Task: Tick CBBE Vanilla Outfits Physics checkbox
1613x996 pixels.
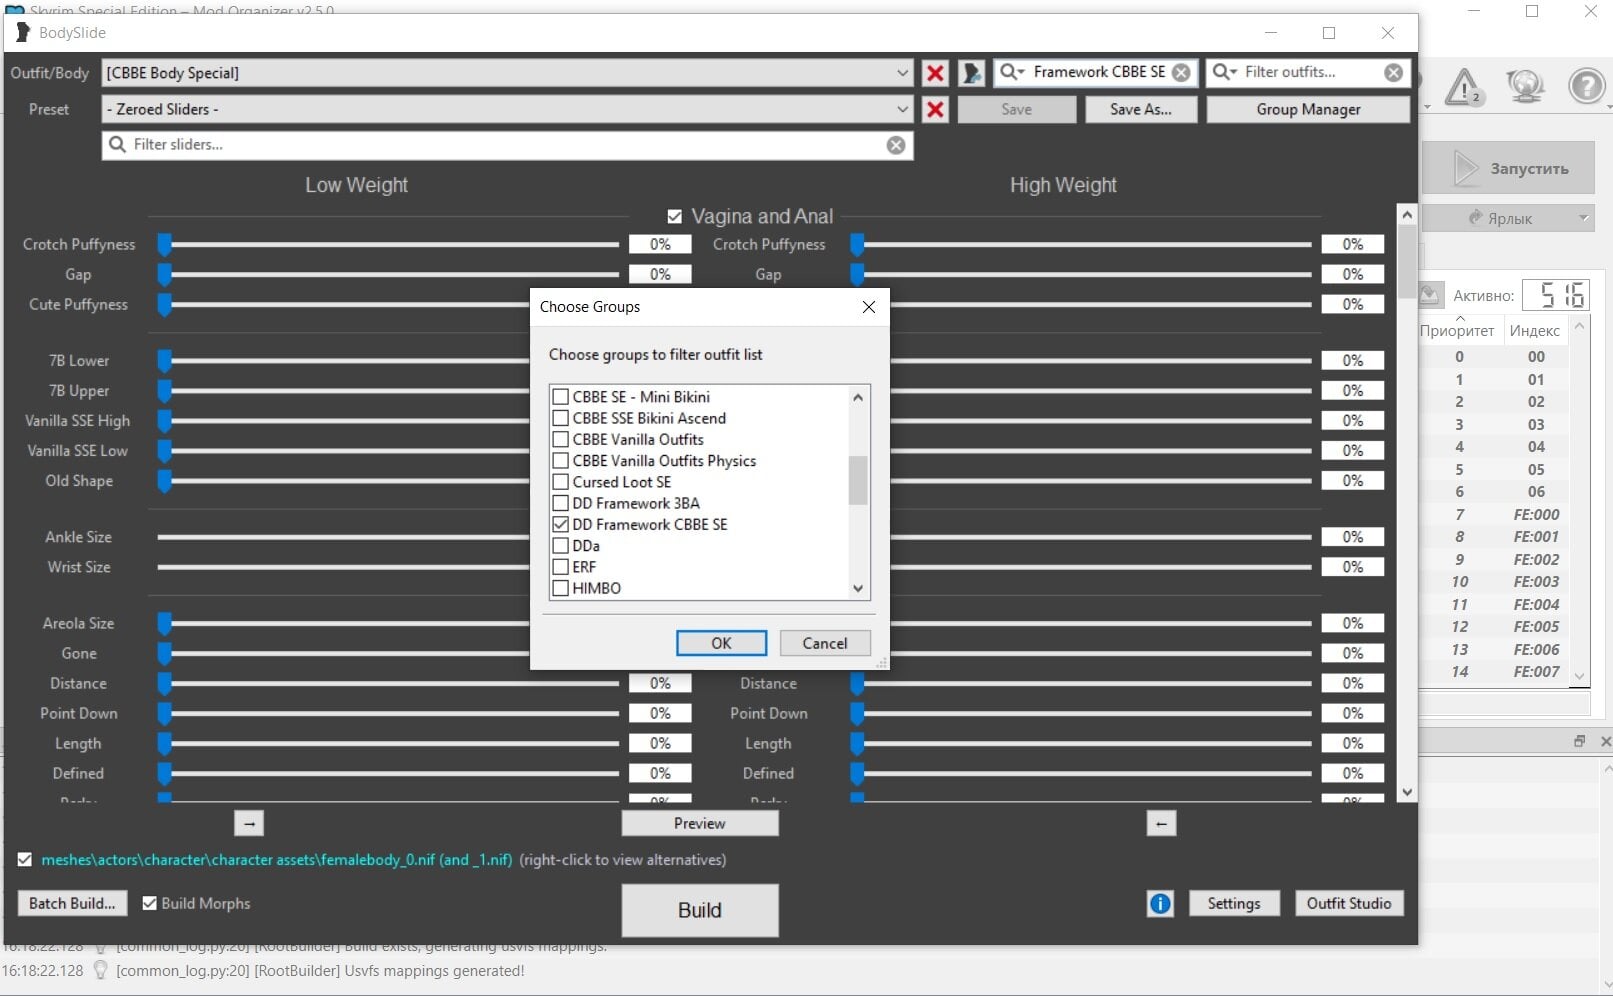Action: pyautogui.click(x=561, y=461)
